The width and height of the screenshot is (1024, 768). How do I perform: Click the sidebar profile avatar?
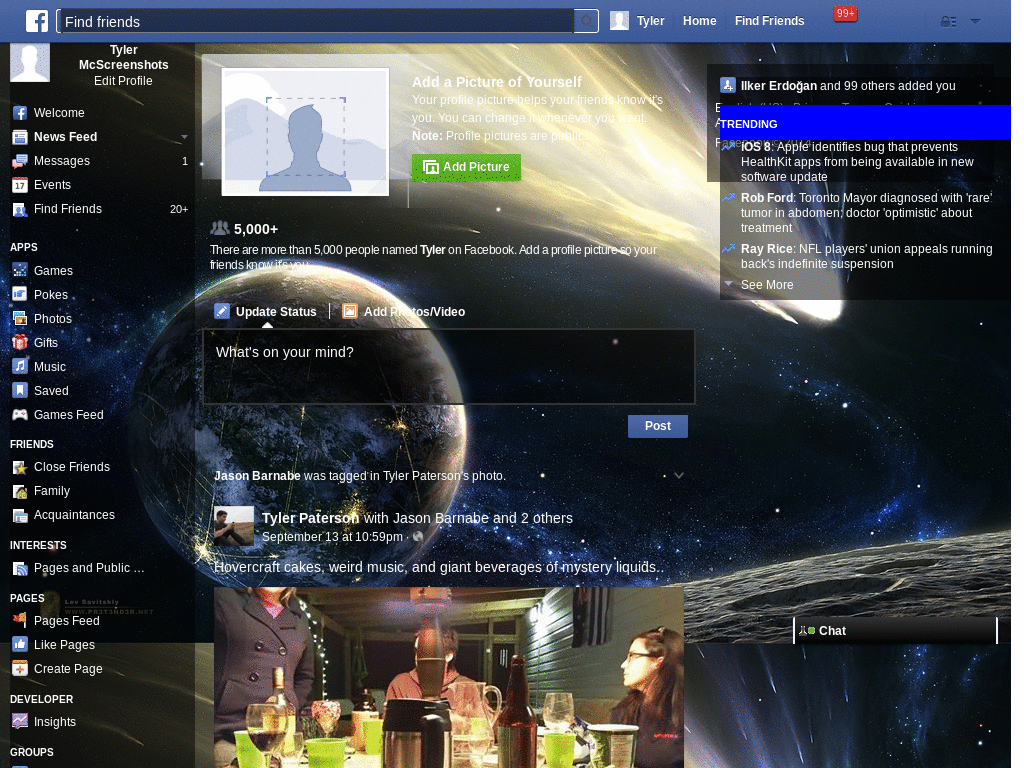click(29, 63)
